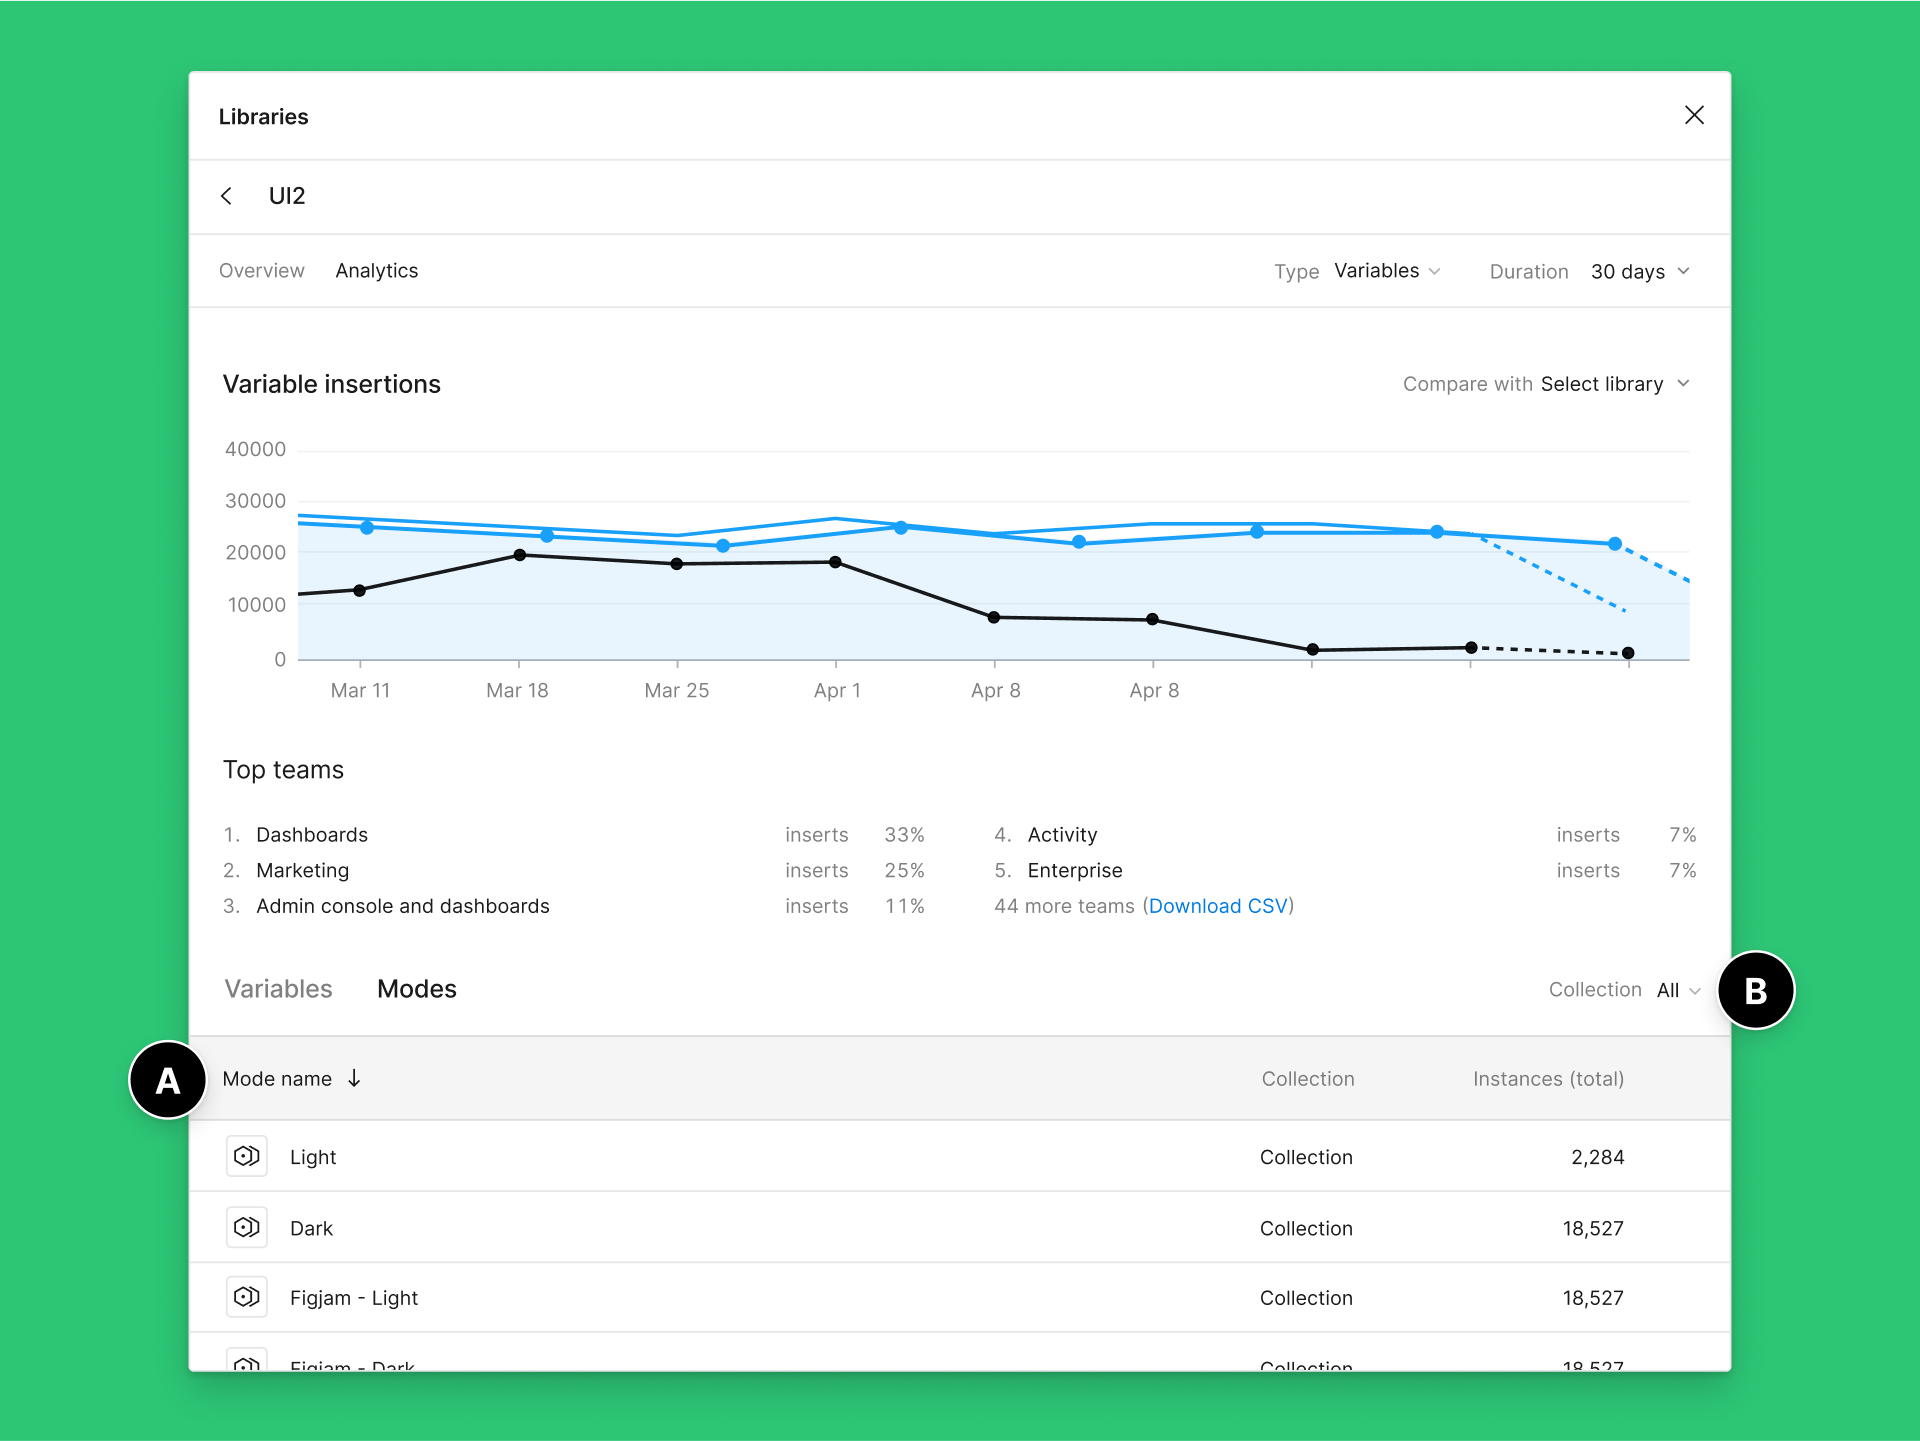This screenshot has width=1920, height=1441.
Task: Click the black data point above Mar 18
Action: [519, 555]
